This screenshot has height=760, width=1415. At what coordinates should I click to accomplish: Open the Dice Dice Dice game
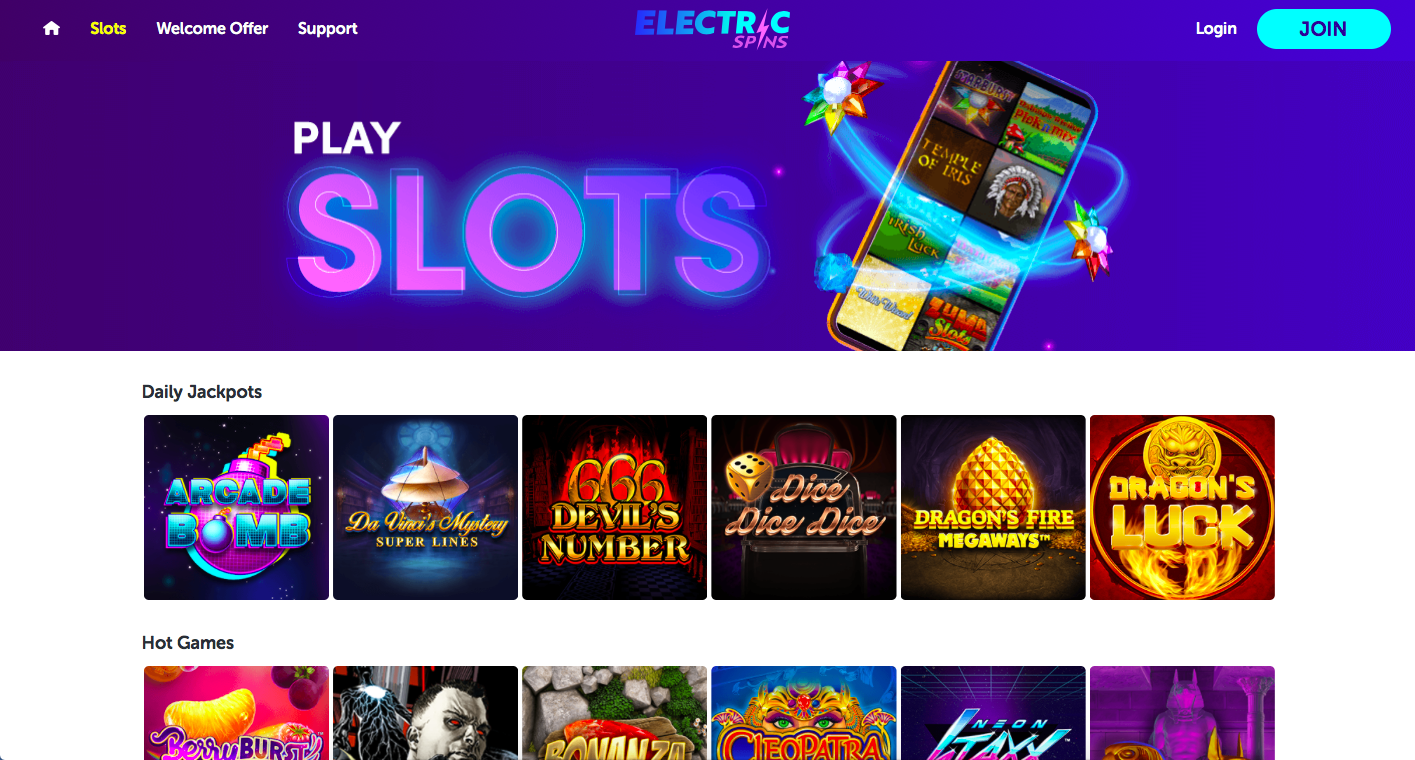coord(803,508)
